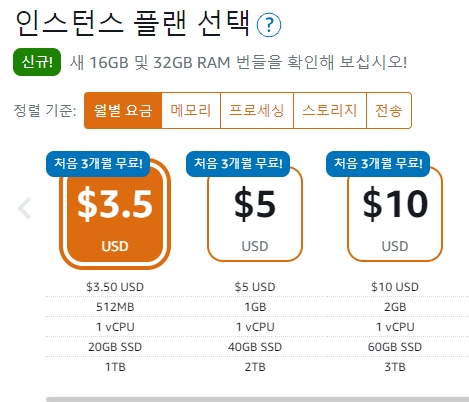
Task: Sort plans by 월별 요금
Action: [x=123, y=110]
